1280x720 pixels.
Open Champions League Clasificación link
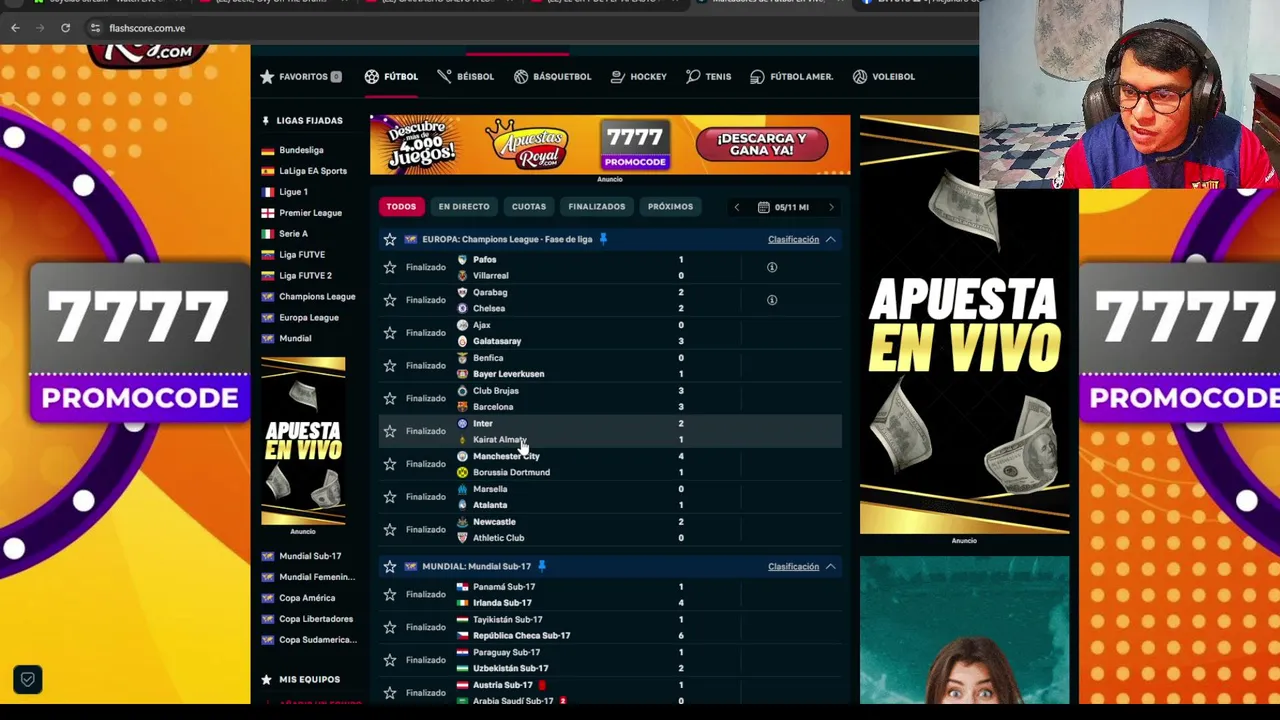793,239
